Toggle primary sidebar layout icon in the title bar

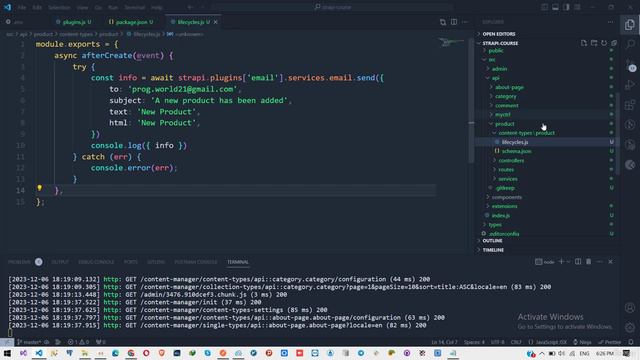point(544,7)
